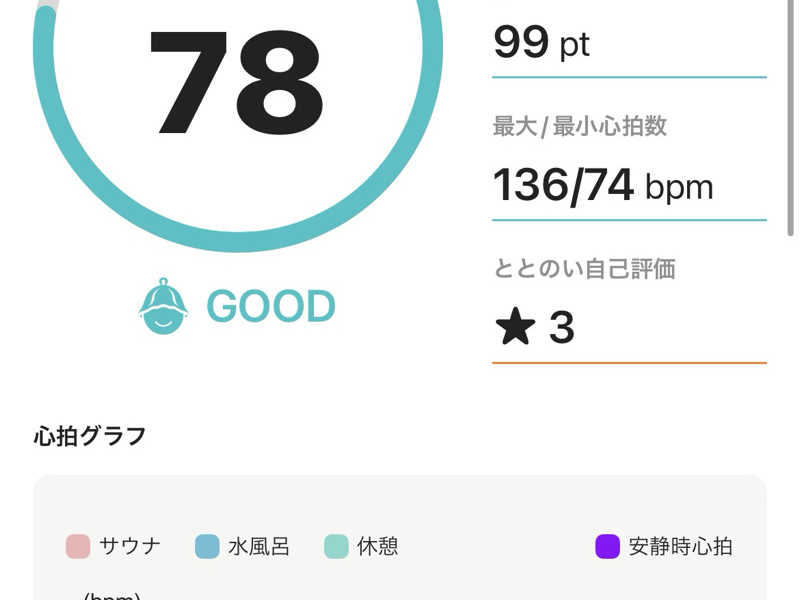800x600 pixels.
Task: Click the GOOD rating text
Action: (270, 307)
